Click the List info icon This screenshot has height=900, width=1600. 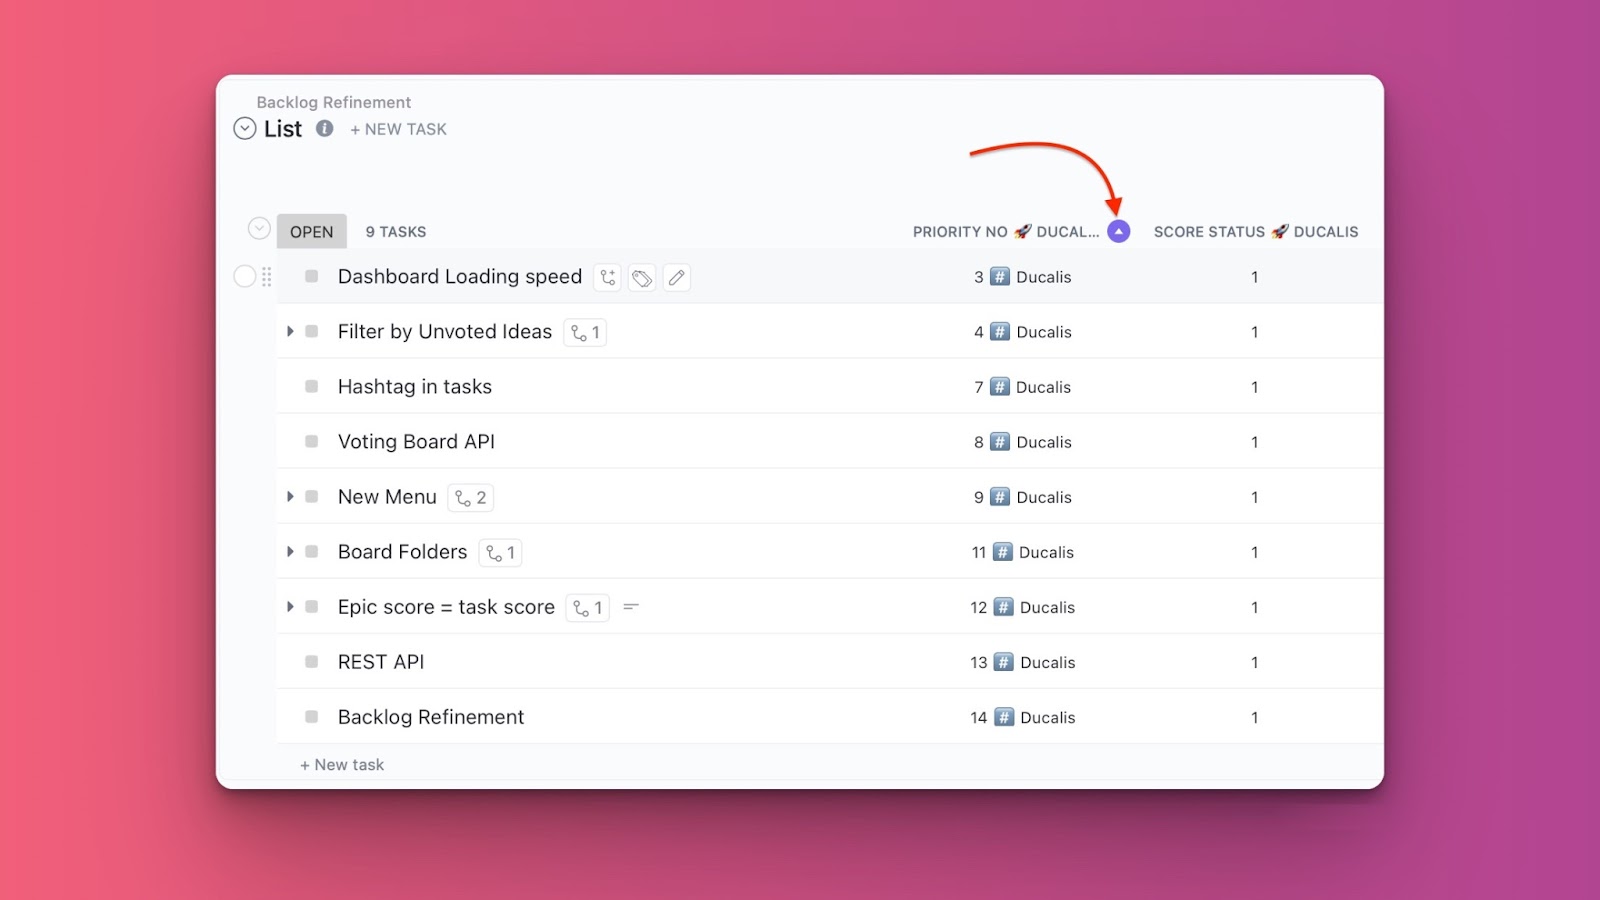(325, 129)
